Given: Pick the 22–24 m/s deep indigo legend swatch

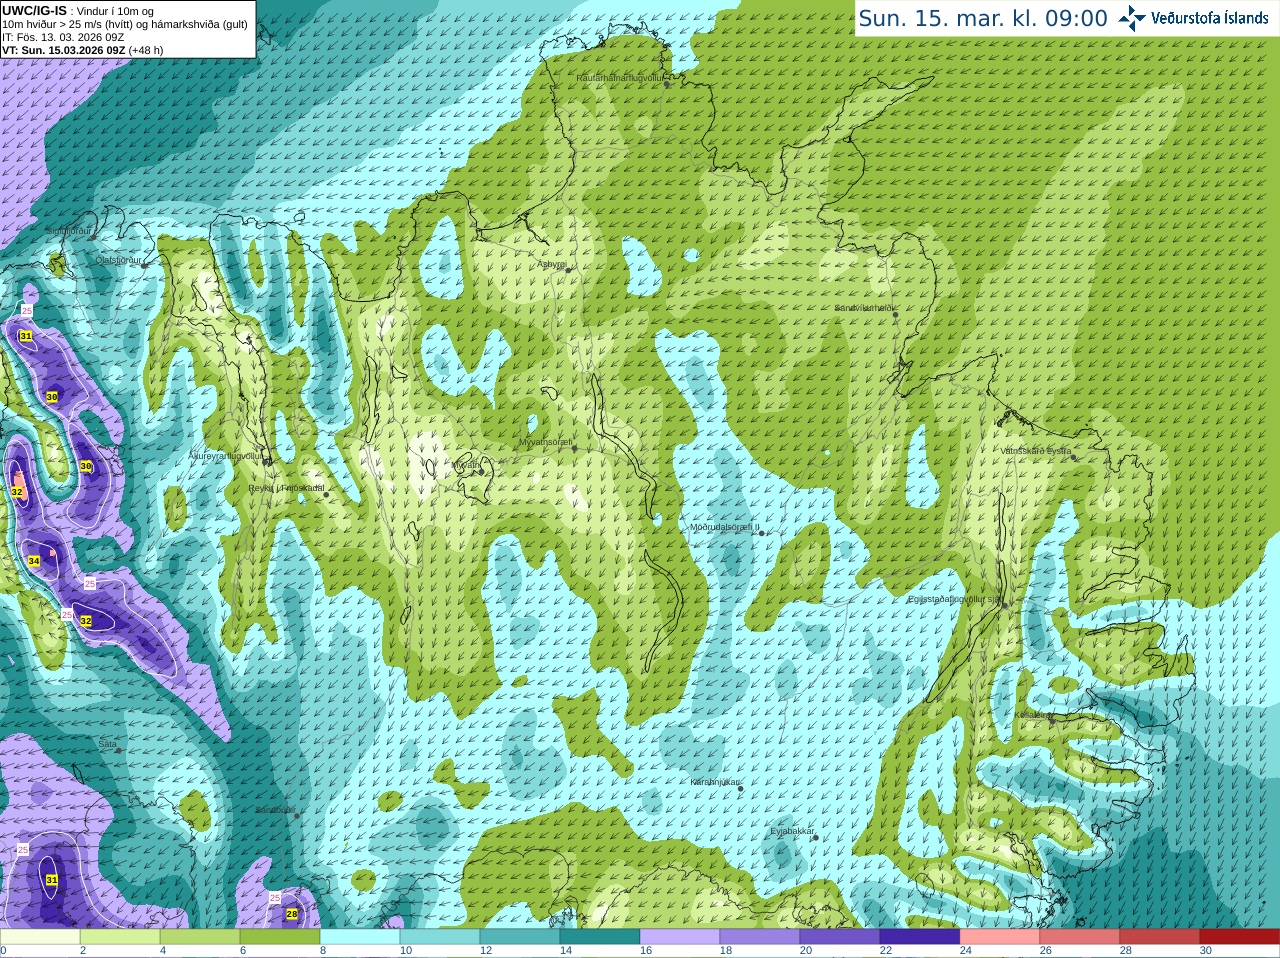Looking at the screenshot, I should [920, 937].
